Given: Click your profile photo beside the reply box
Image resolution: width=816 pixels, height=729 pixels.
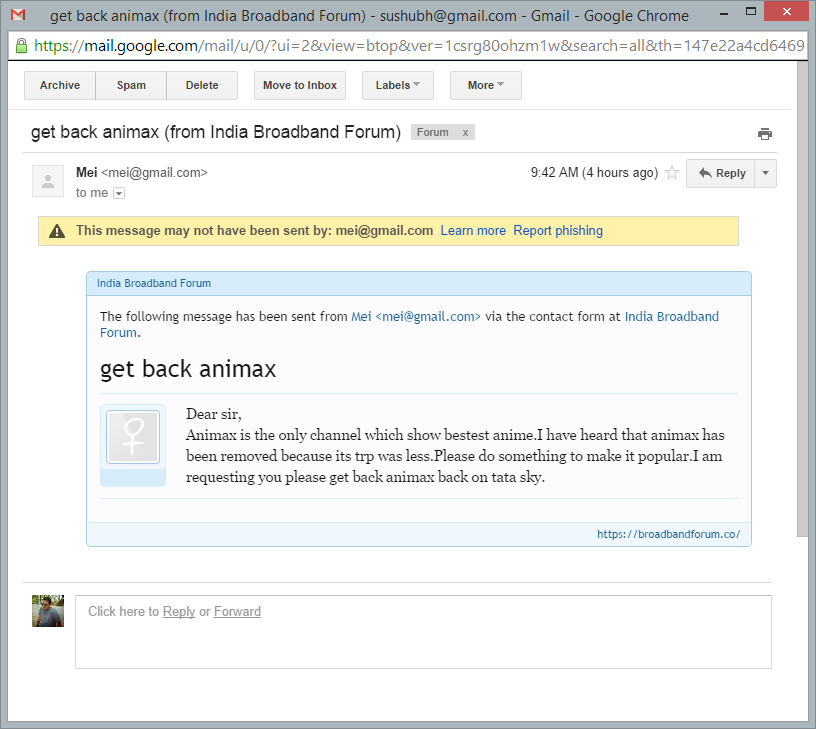Looking at the screenshot, I should [48, 611].
